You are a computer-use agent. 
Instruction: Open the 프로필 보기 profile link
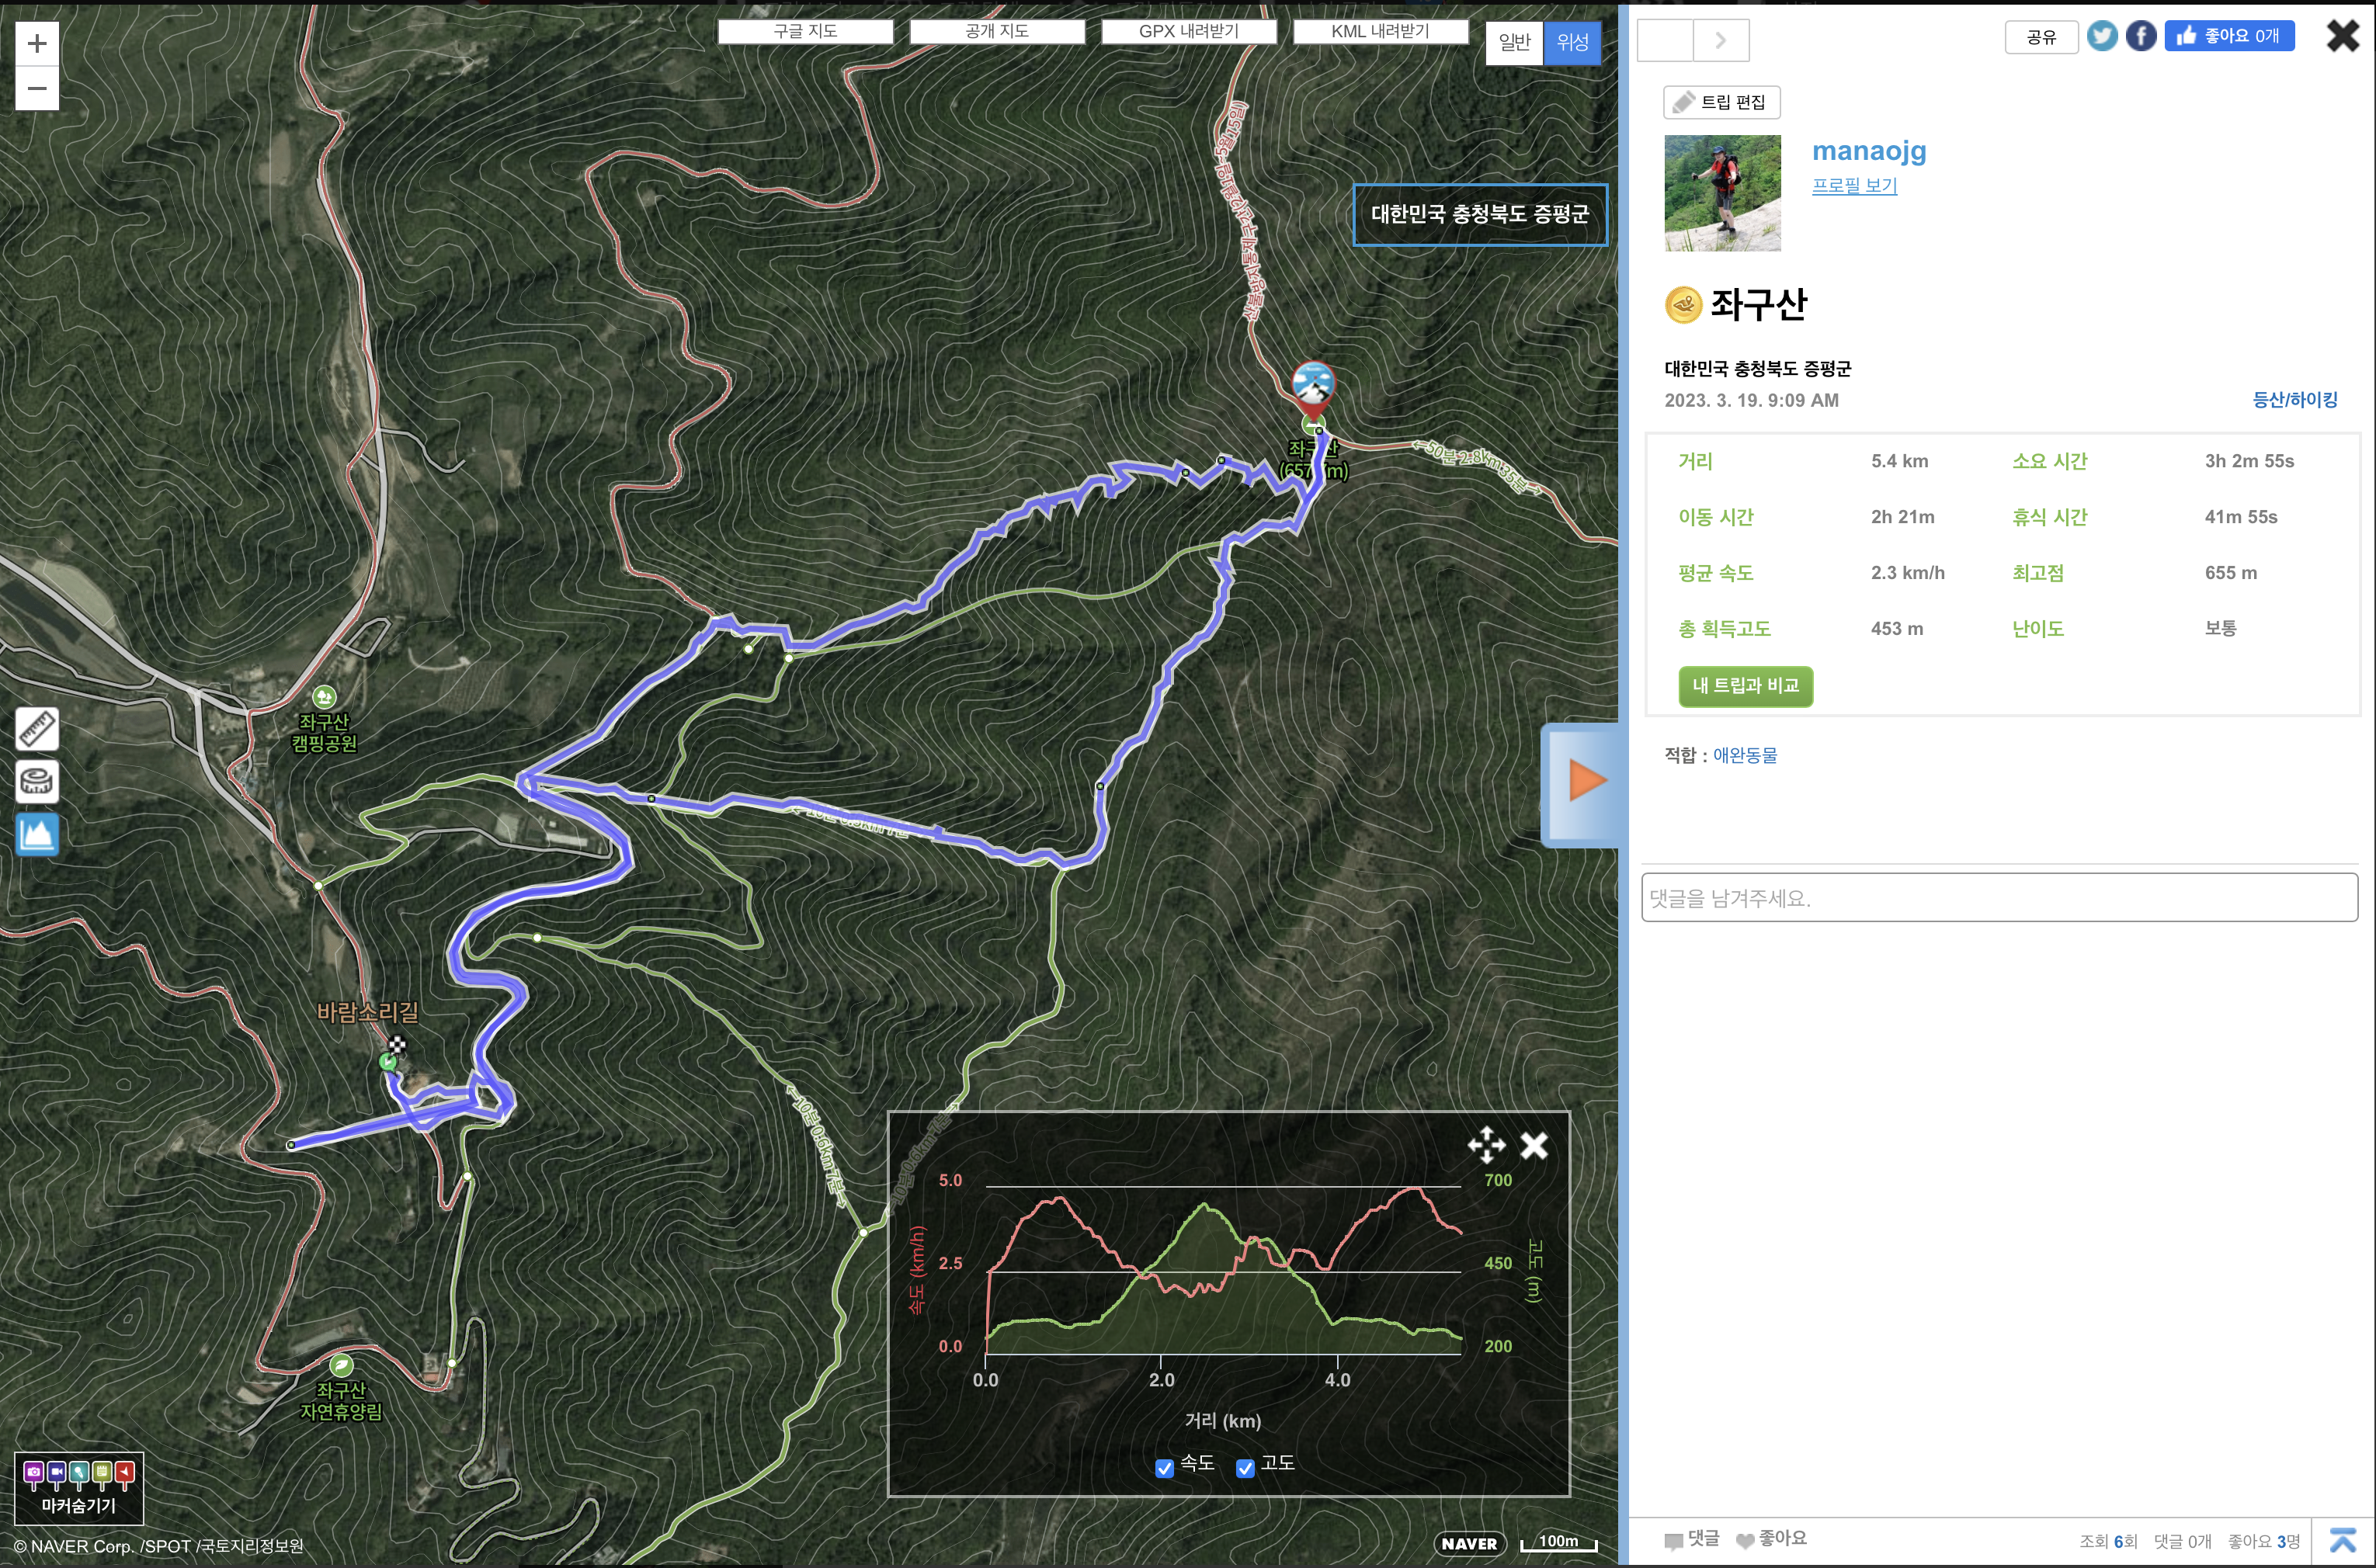(1854, 186)
